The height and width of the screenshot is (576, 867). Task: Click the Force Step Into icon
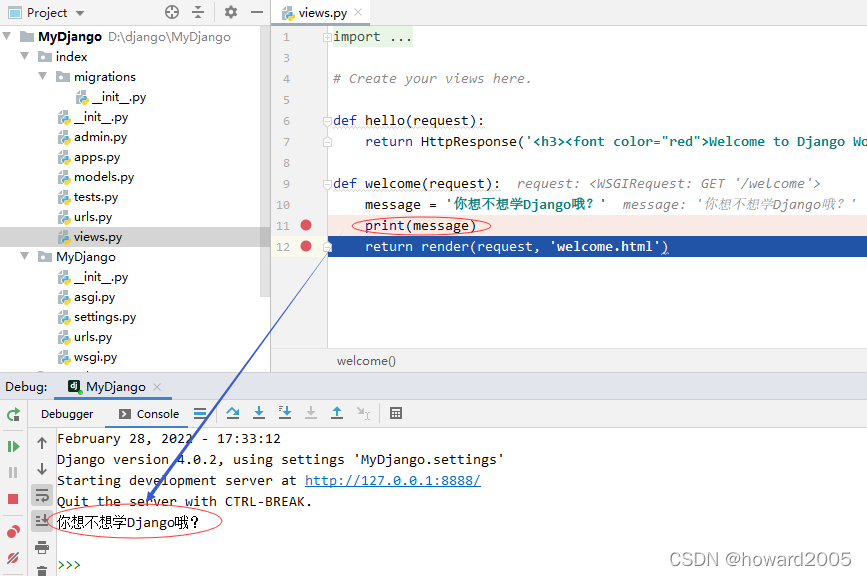coord(311,413)
